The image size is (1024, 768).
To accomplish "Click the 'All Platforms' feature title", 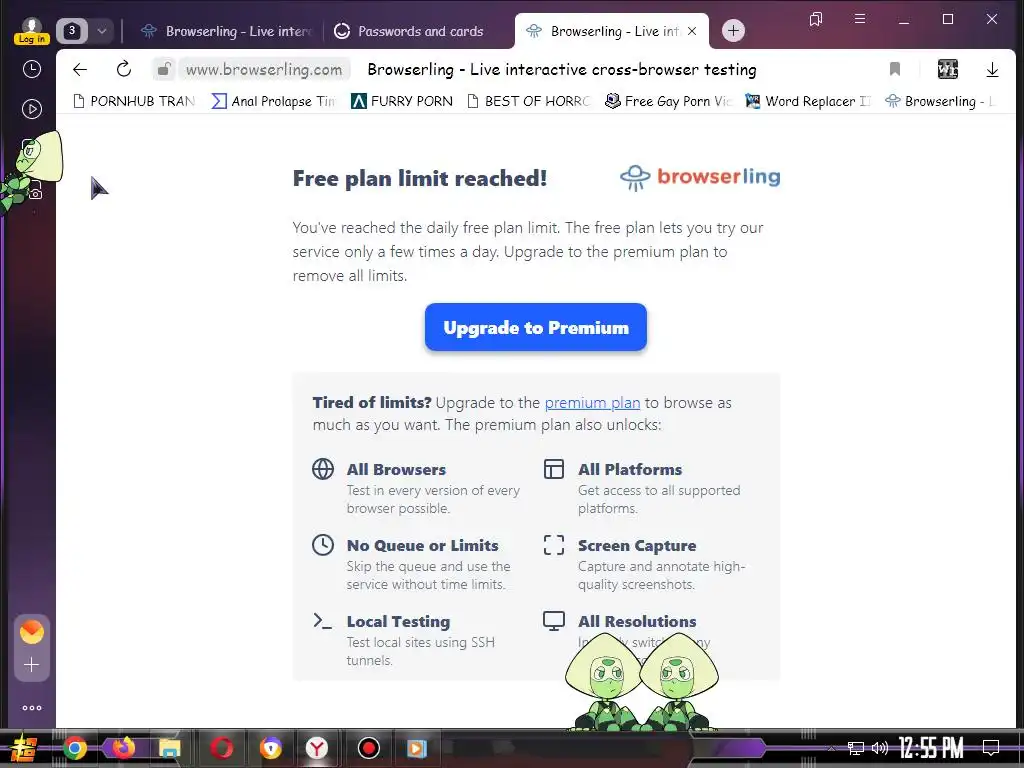I will [630, 470].
